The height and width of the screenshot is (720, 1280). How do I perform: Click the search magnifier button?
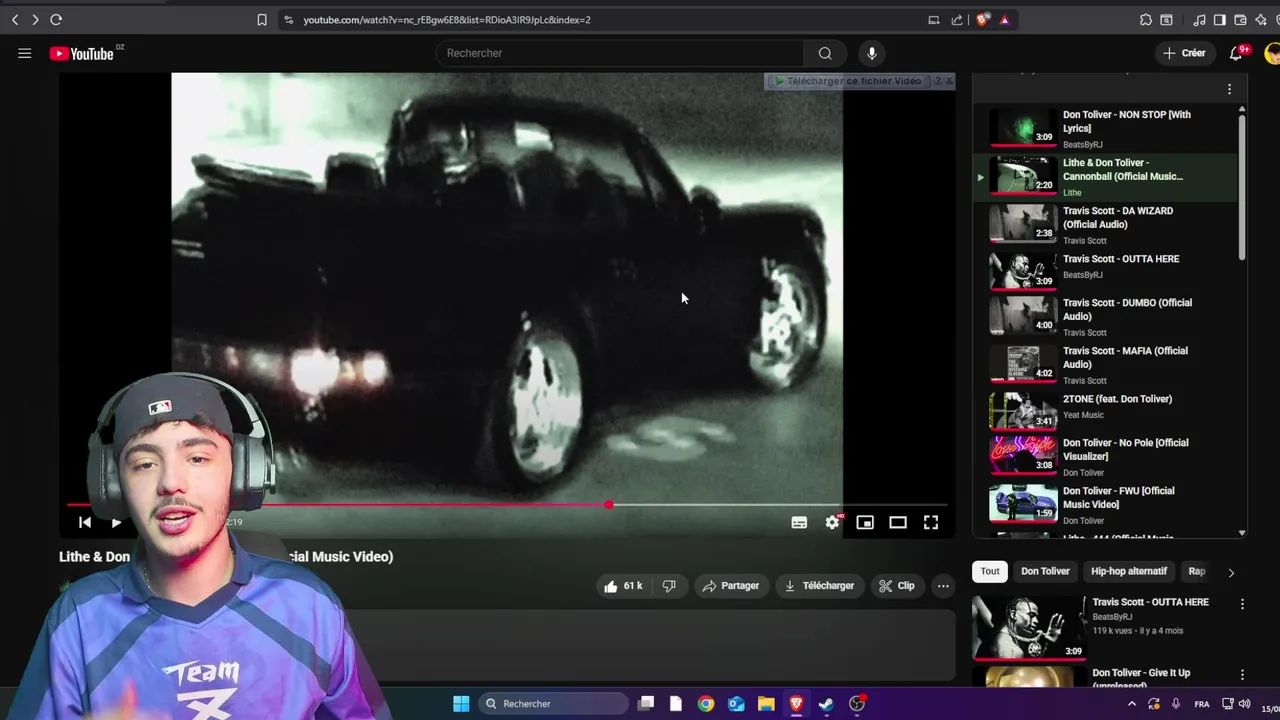(x=825, y=53)
